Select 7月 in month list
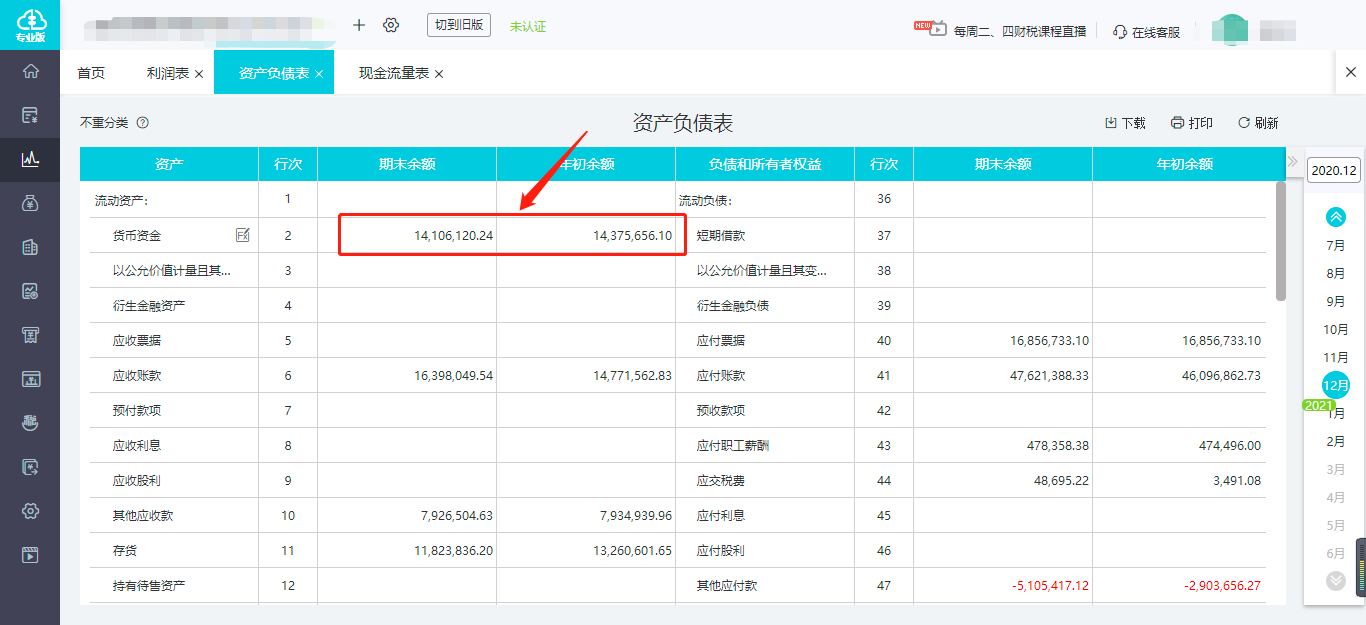Image resolution: width=1366 pixels, height=625 pixels. [1336, 245]
